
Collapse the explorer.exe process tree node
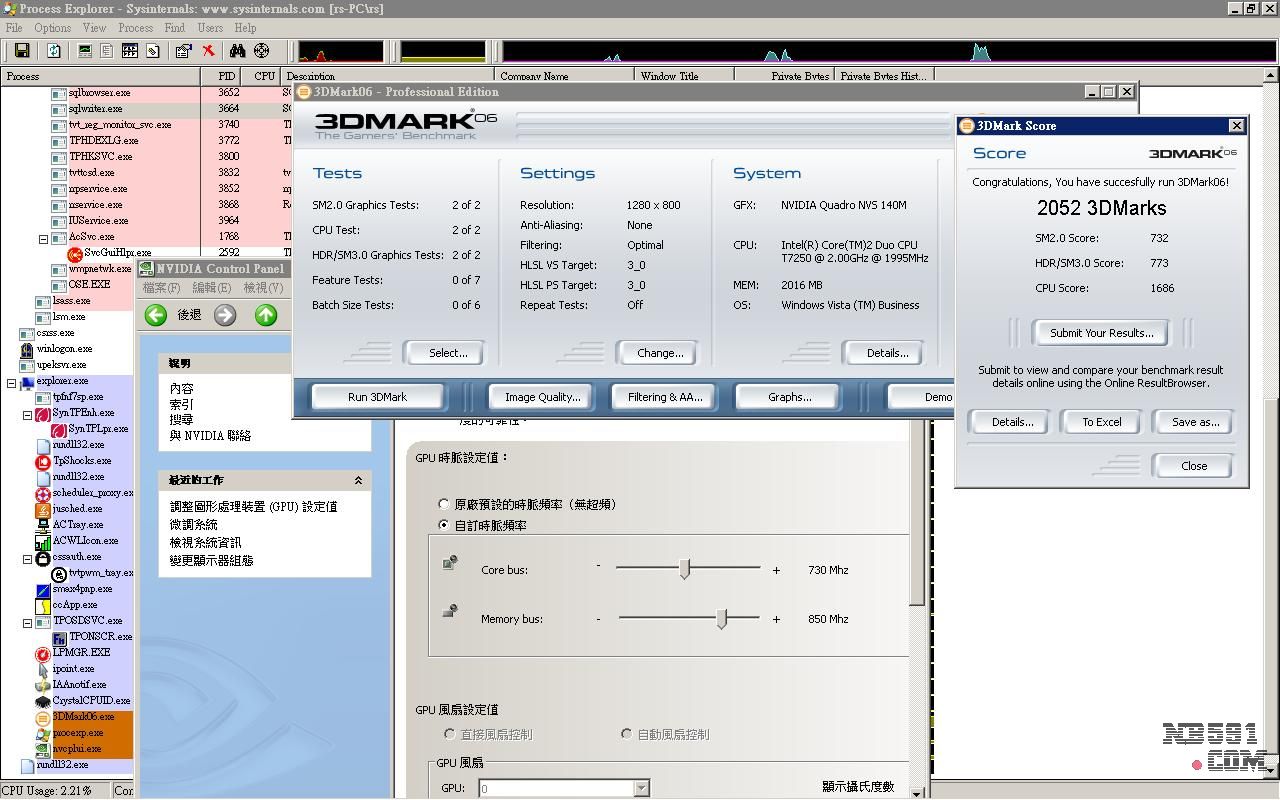[12, 382]
